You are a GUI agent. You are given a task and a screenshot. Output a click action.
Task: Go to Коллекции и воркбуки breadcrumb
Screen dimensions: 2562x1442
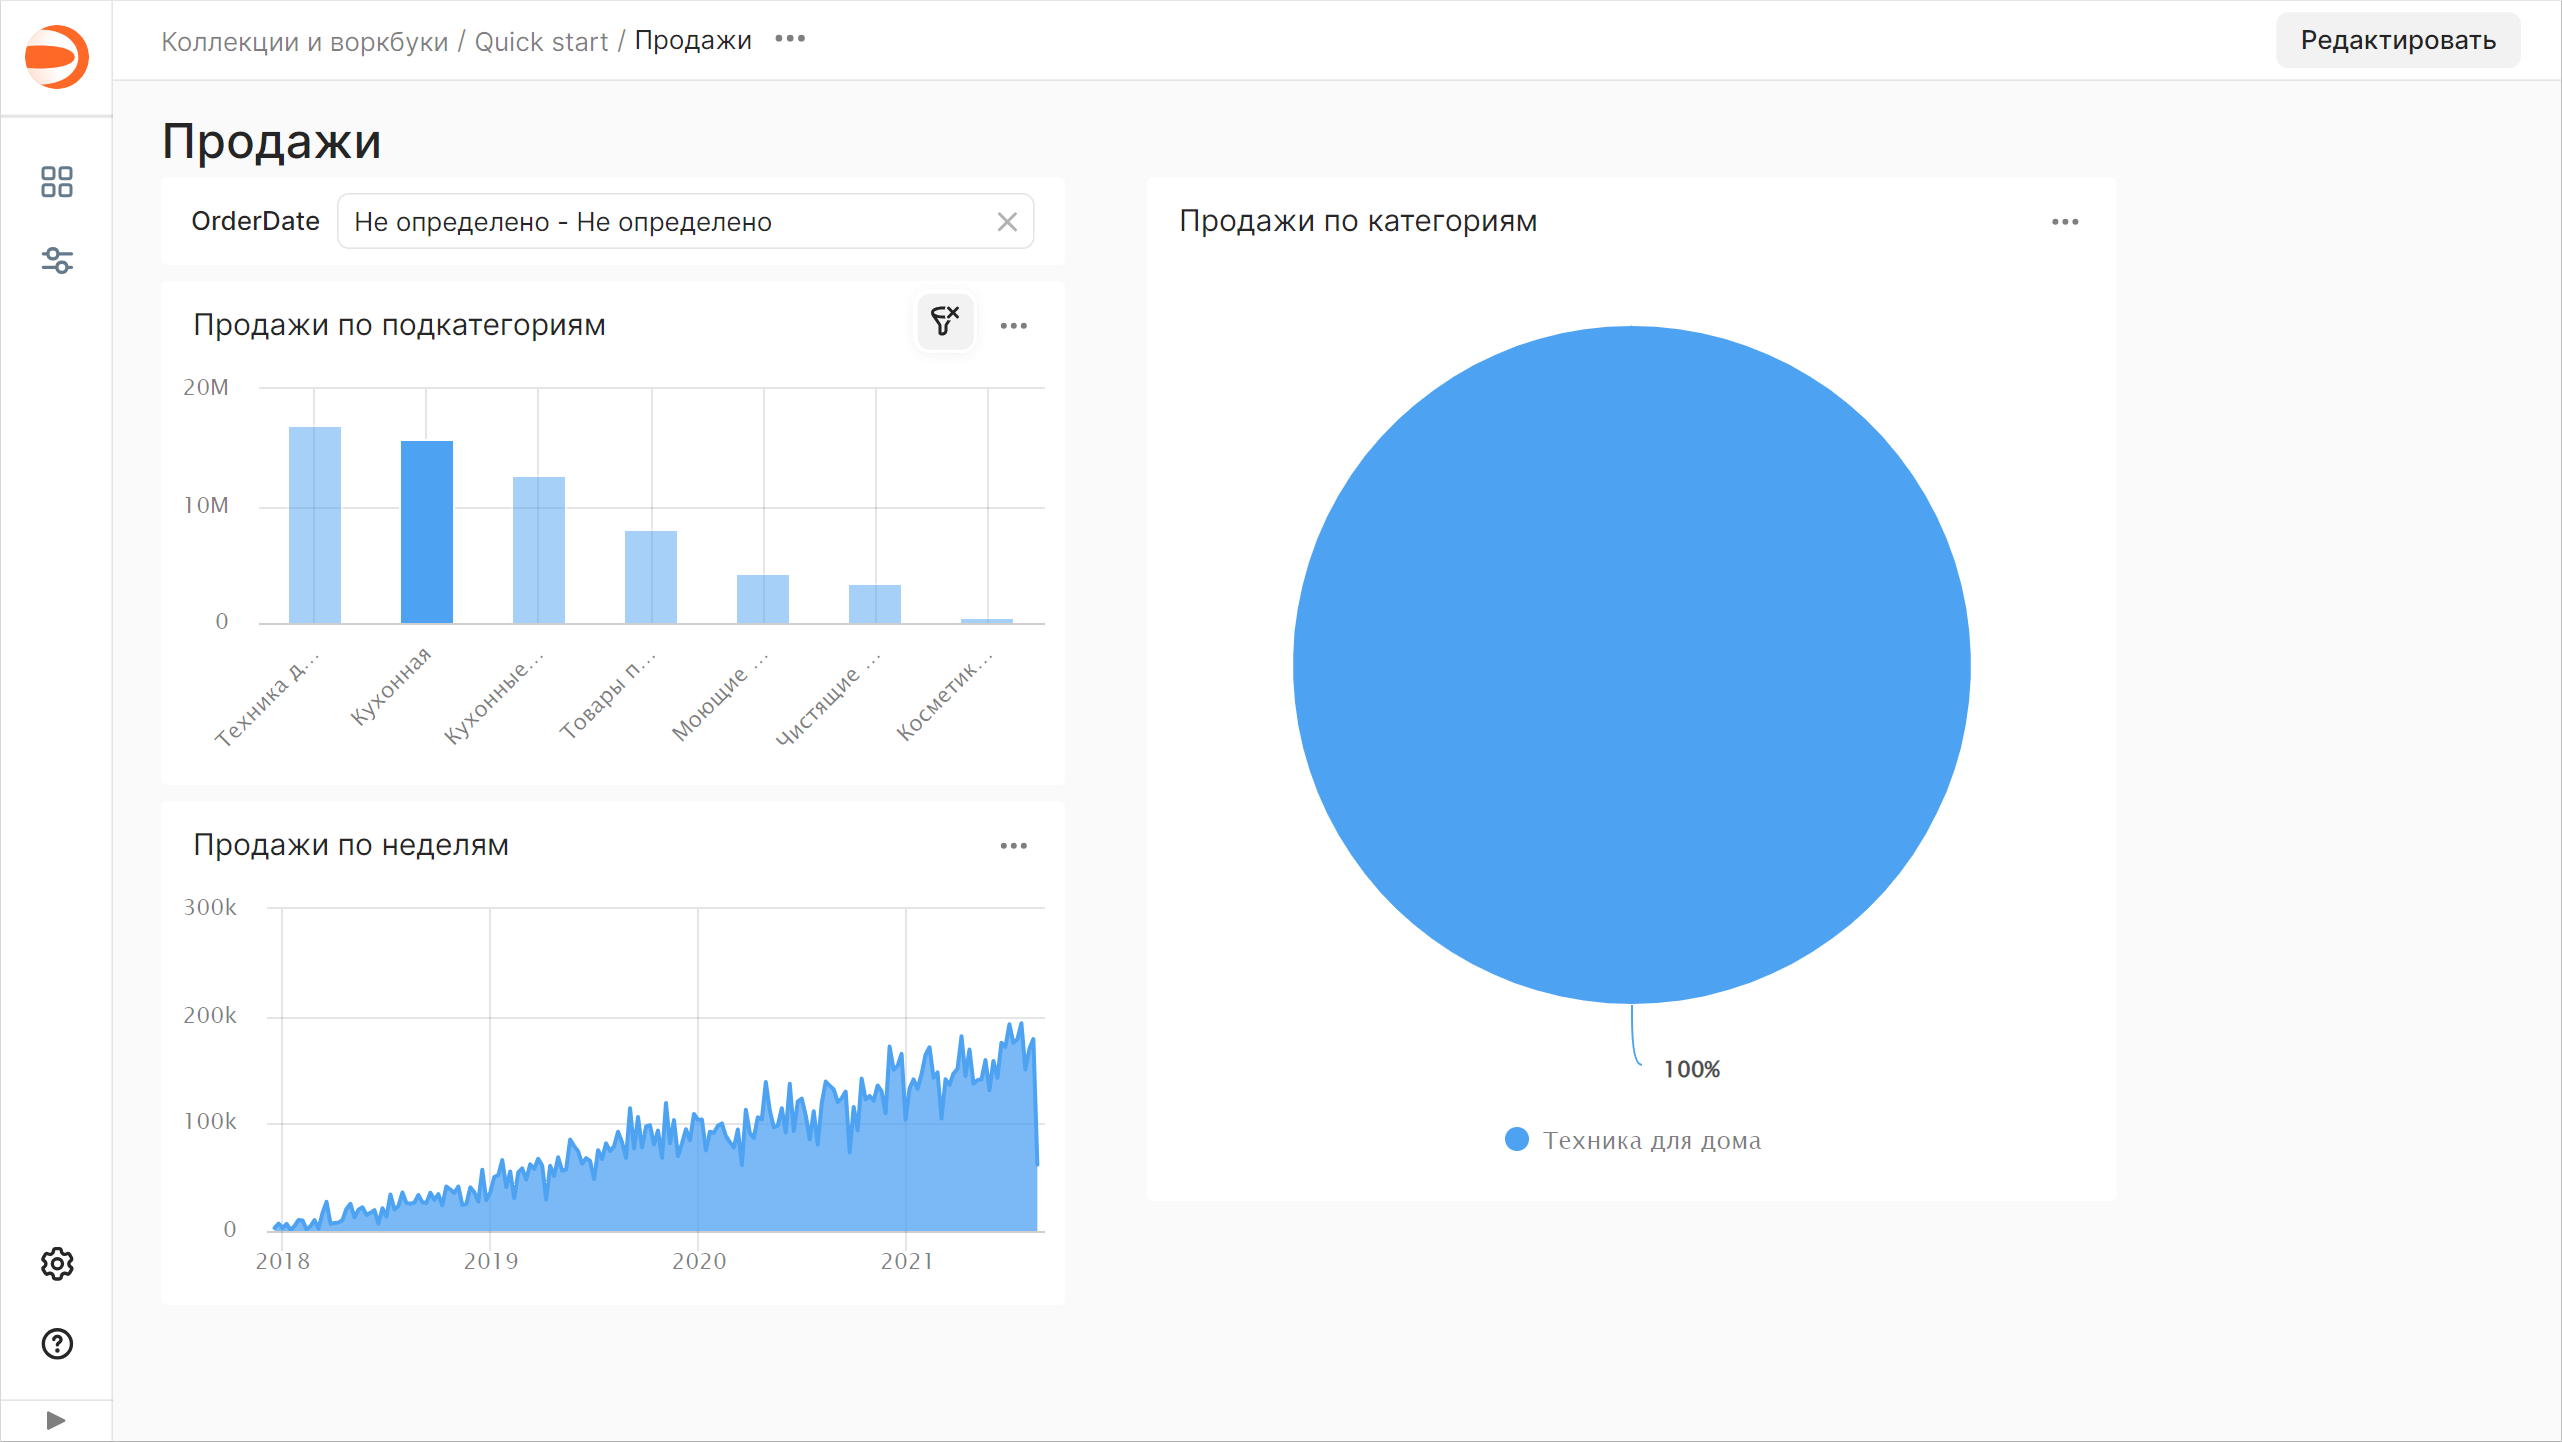point(304,42)
